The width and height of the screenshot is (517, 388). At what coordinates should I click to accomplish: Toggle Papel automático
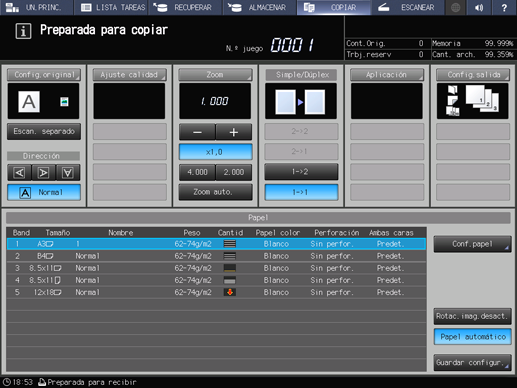pyautogui.click(x=472, y=337)
